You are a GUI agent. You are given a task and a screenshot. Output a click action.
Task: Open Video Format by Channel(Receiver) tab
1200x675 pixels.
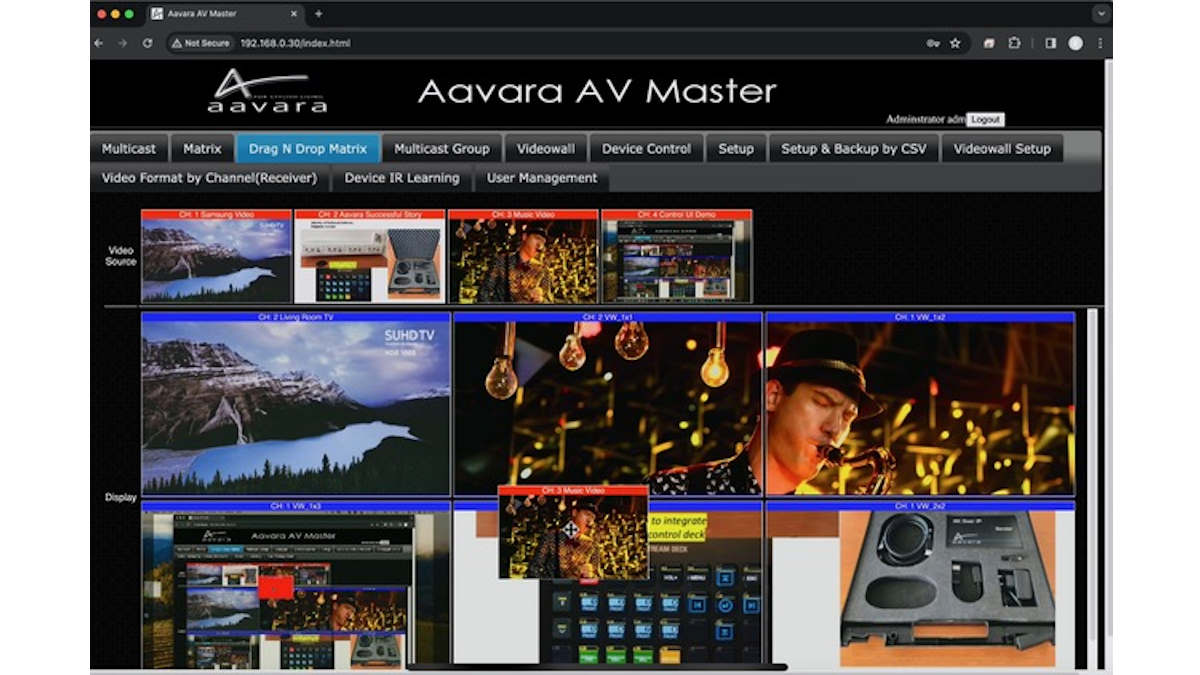210,178
